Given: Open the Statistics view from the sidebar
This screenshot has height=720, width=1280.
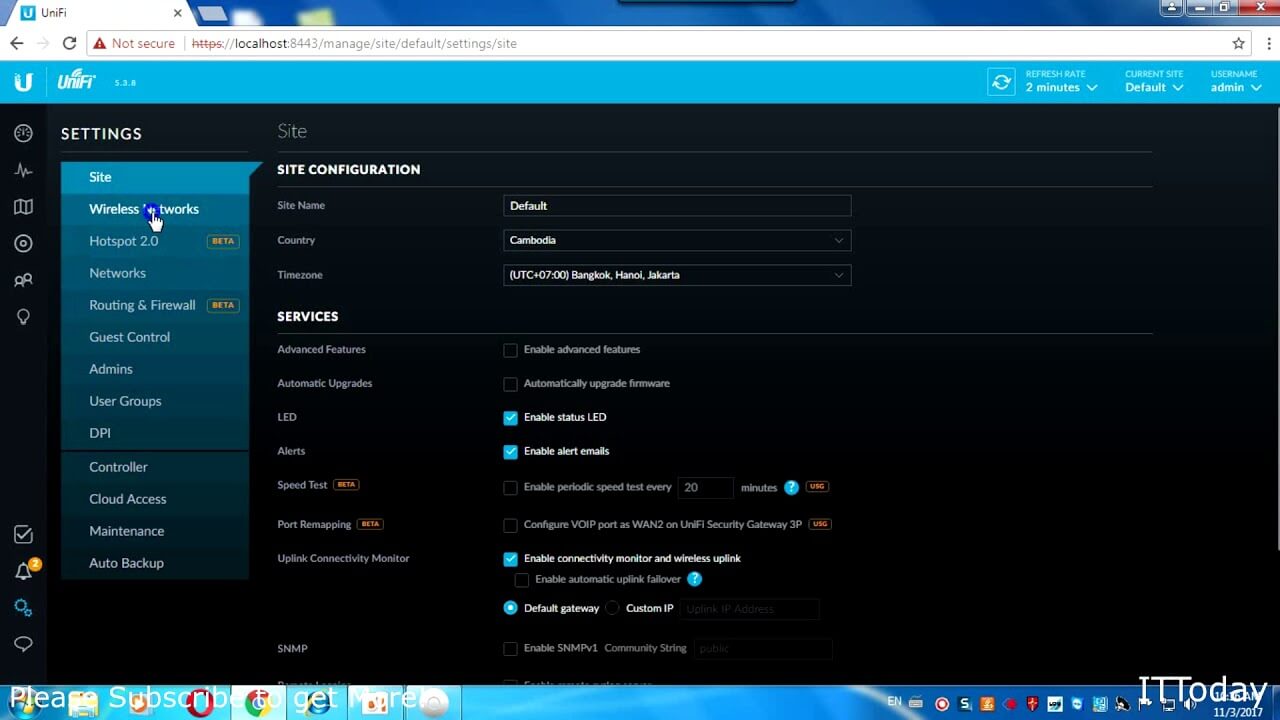Looking at the screenshot, I should (x=23, y=170).
